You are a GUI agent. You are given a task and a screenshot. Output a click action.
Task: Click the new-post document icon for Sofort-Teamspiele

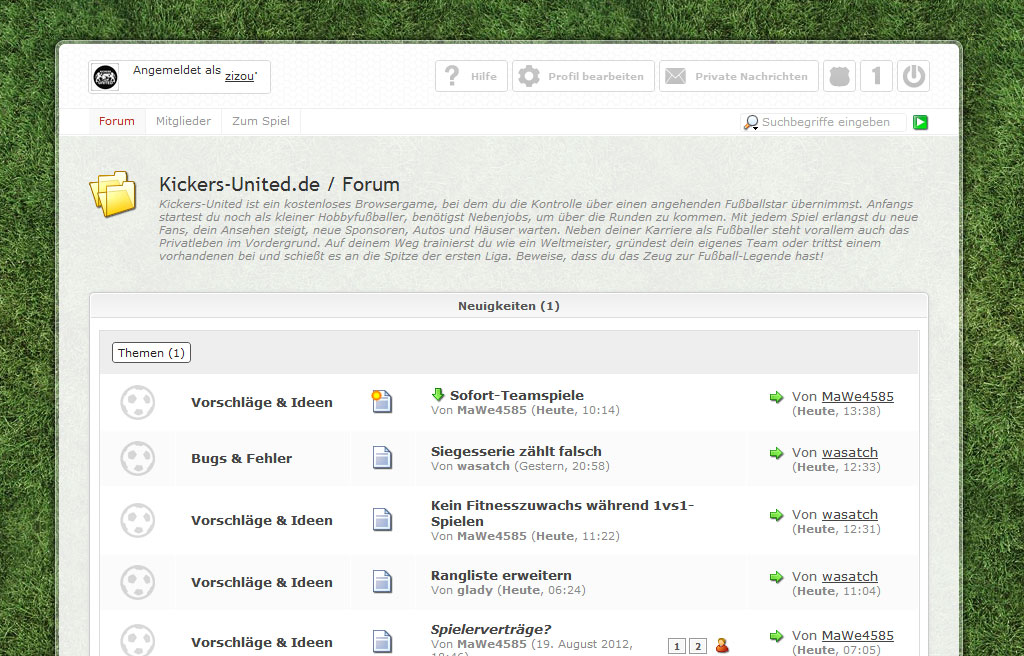tap(382, 401)
